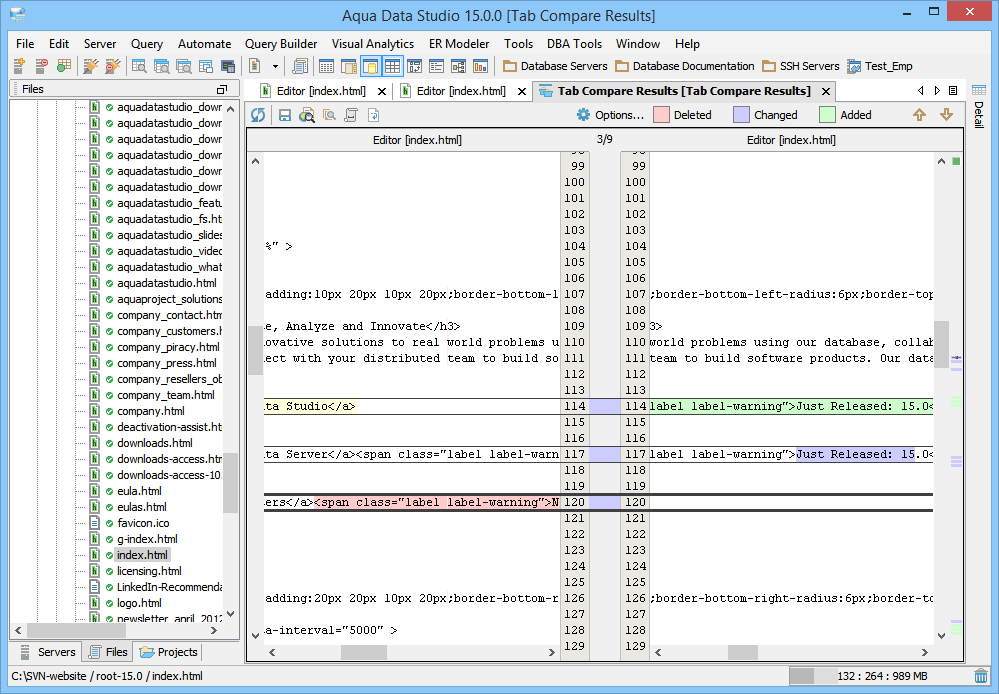999x694 pixels.
Task: Open the Query Builder menu
Action: [281, 44]
